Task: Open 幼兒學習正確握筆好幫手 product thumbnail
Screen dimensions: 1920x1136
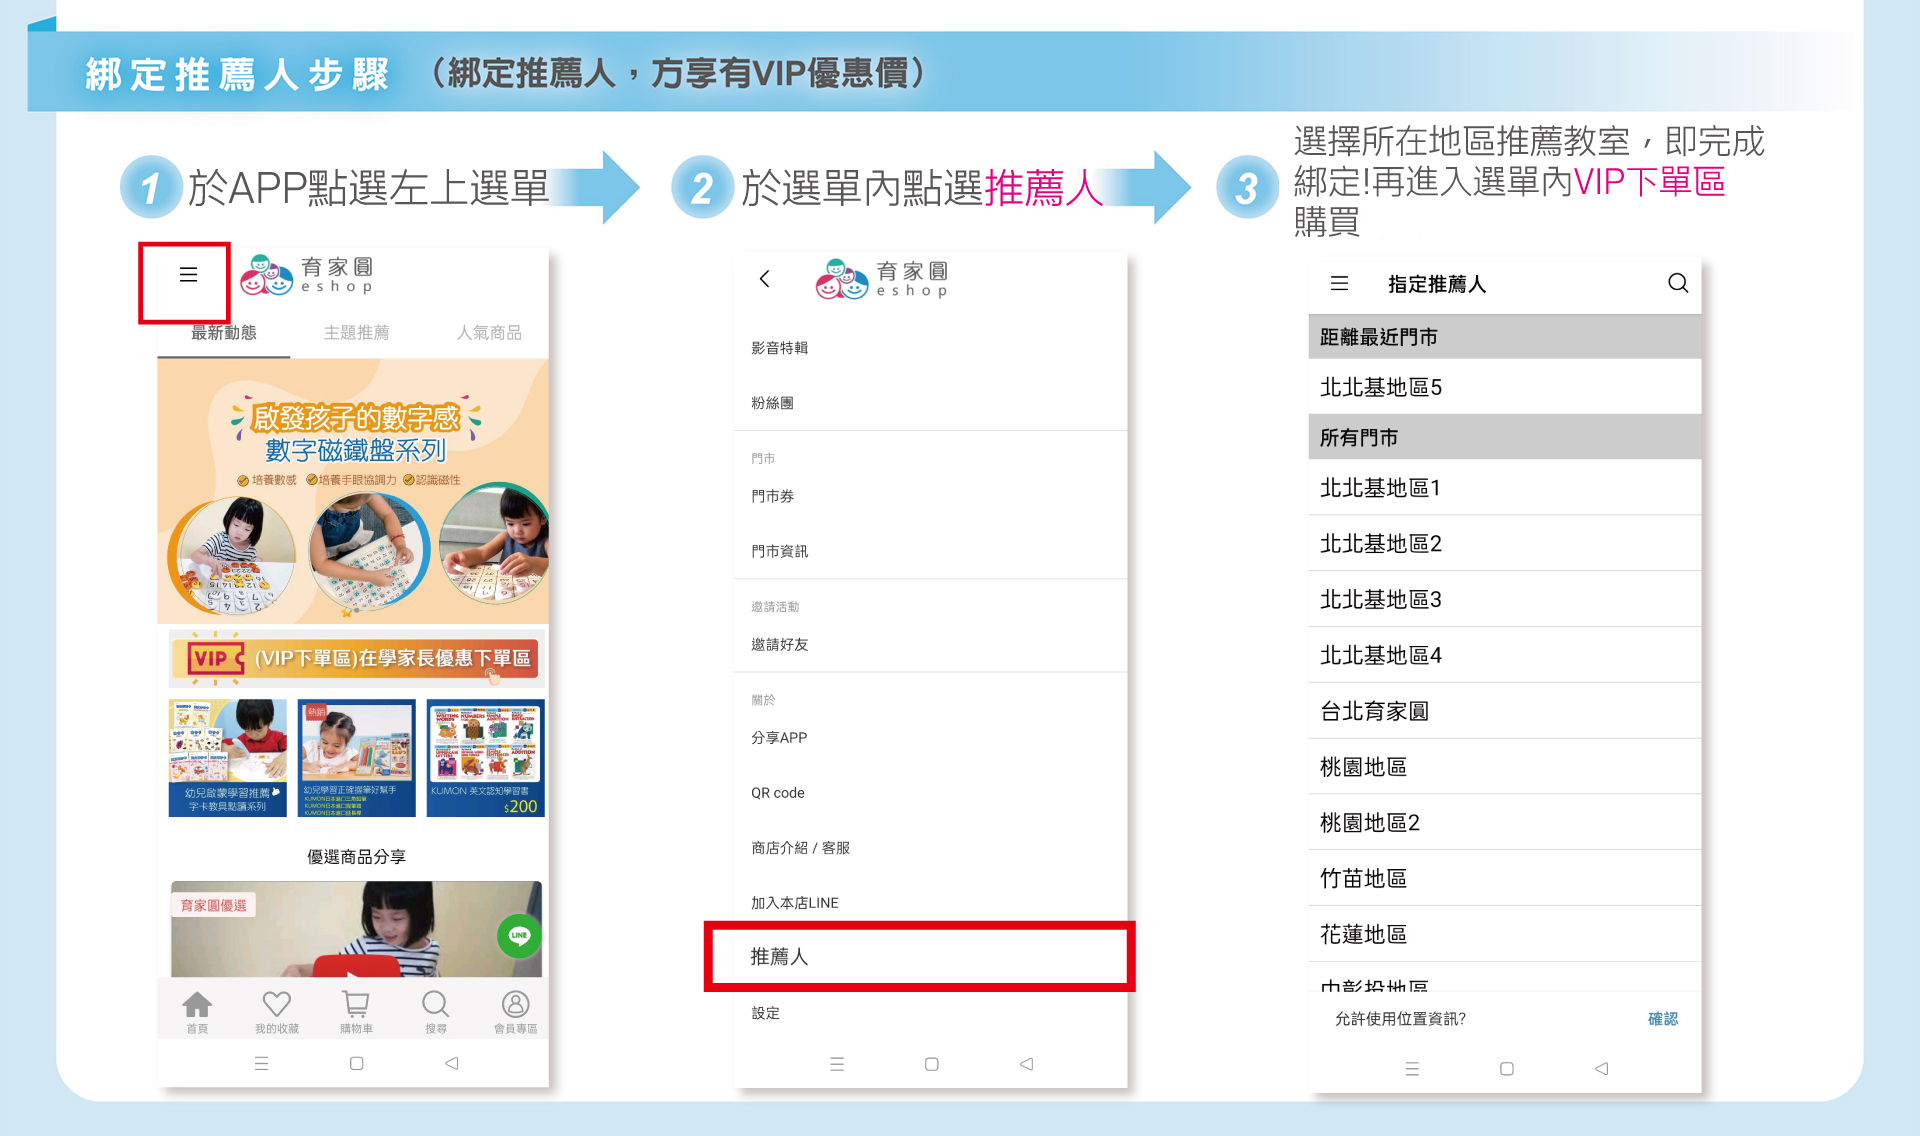Action: tap(356, 757)
